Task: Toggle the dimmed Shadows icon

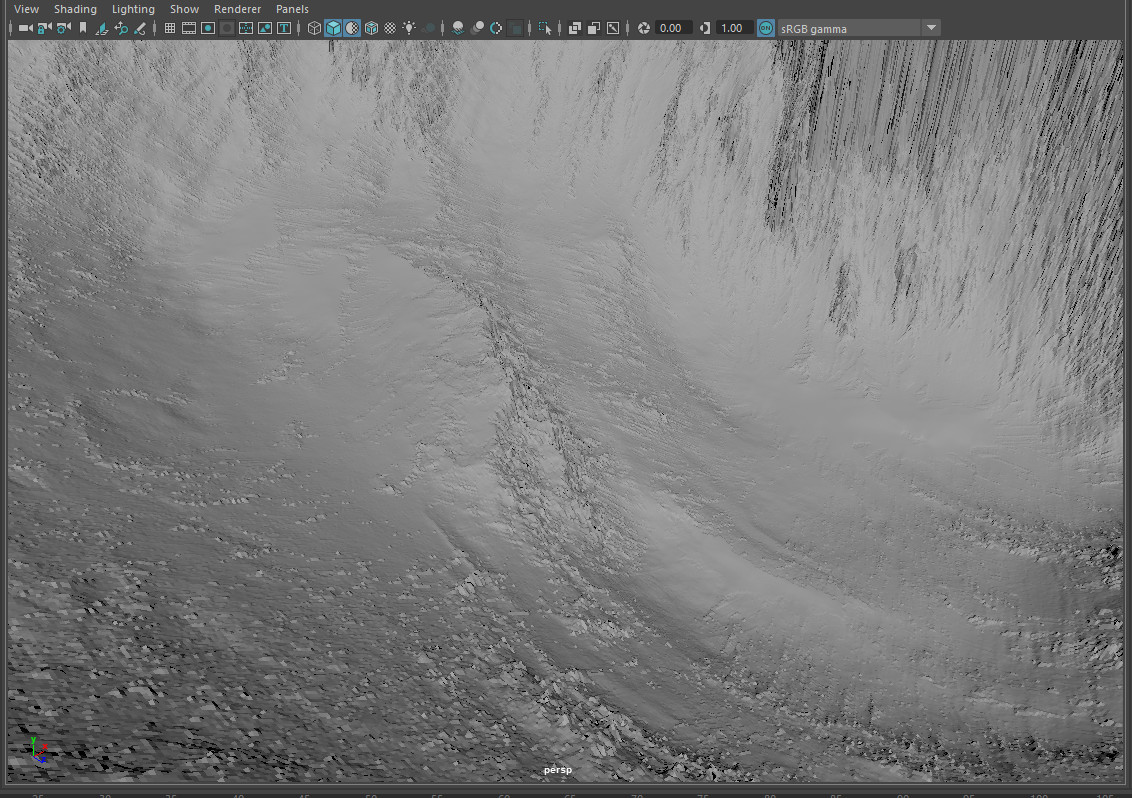Action: [429, 28]
